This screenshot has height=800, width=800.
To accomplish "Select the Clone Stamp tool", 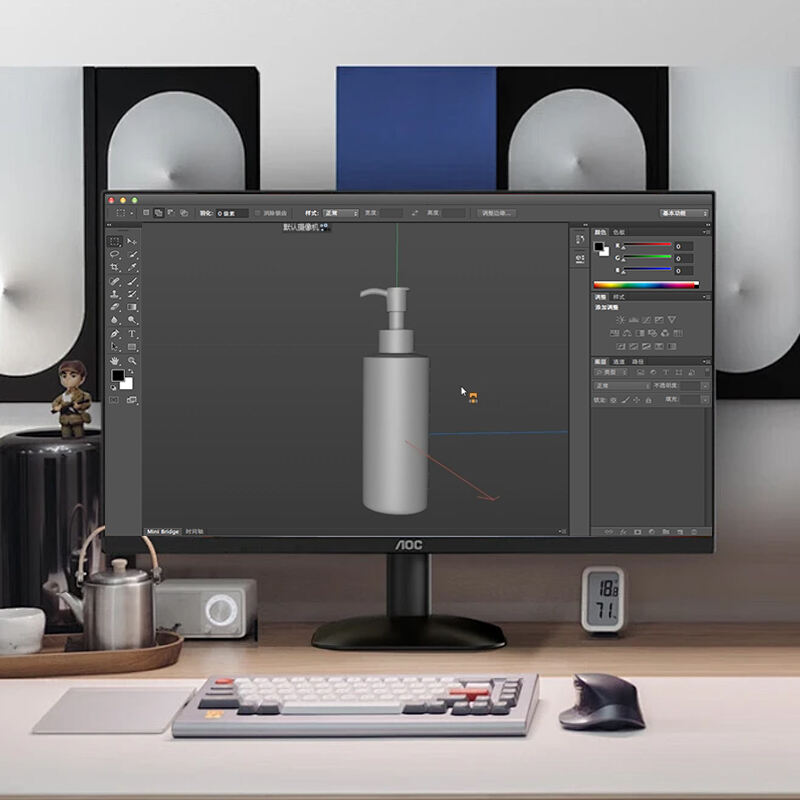I will [114, 294].
